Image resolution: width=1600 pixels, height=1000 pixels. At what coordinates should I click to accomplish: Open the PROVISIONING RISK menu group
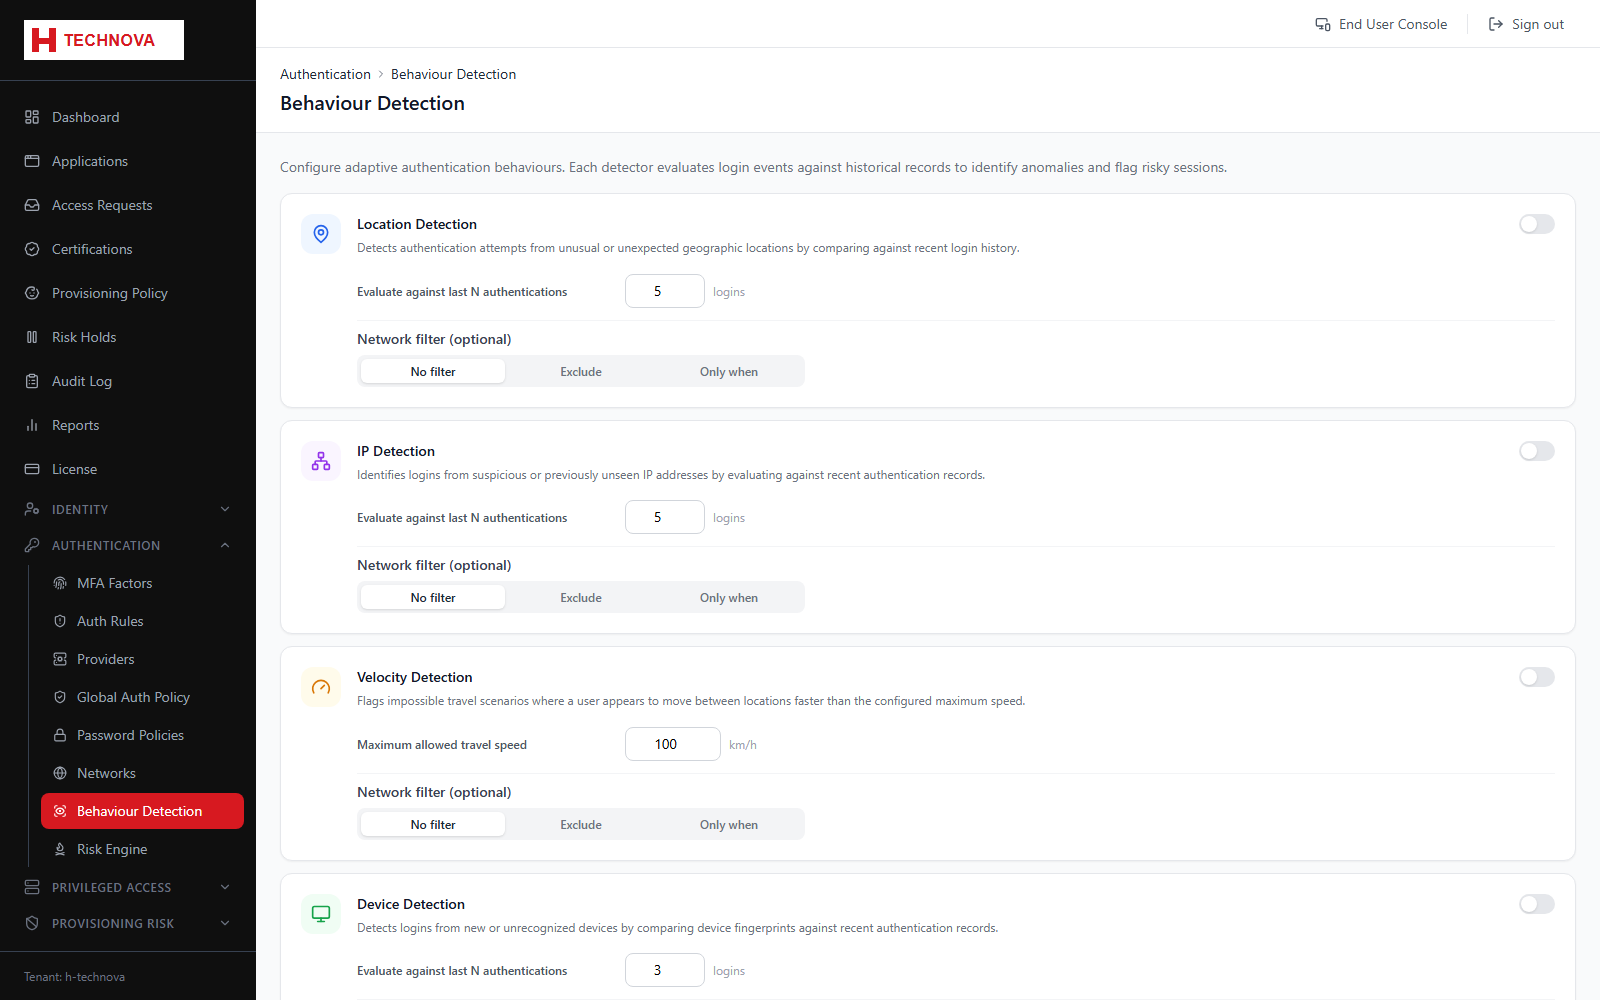tap(128, 923)
